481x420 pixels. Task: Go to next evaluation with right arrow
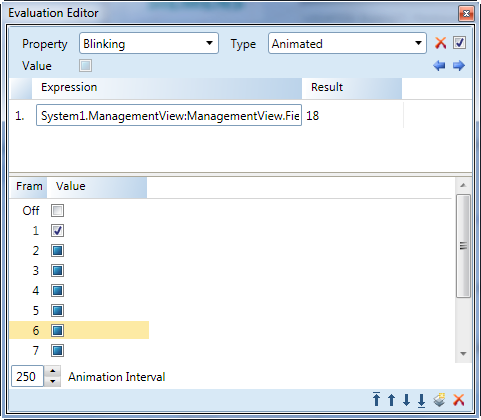click(x=459, y=65)
